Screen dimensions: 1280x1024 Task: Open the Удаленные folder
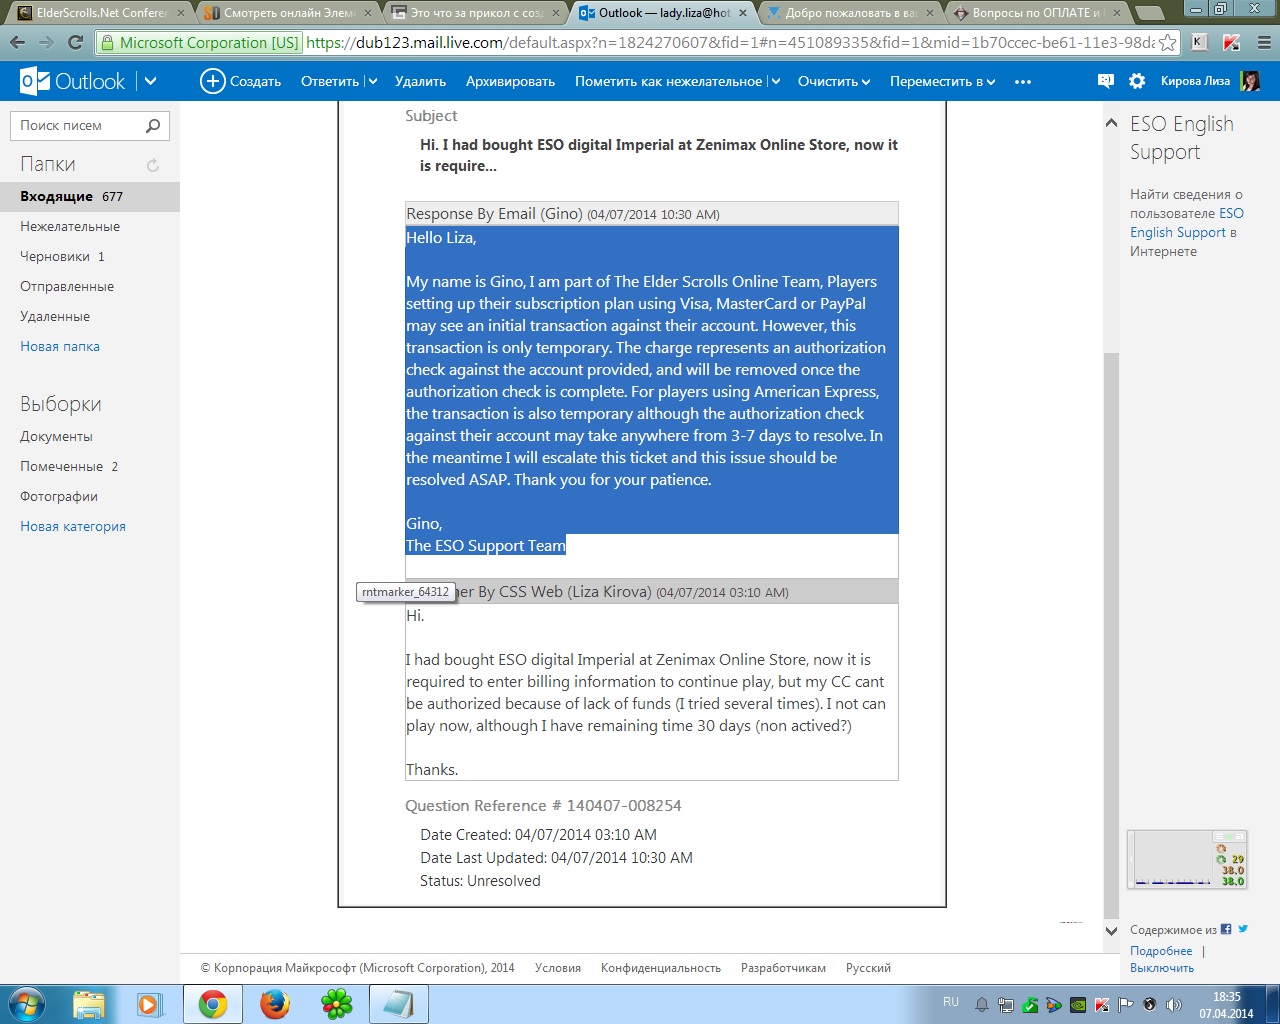pos(55,316)
